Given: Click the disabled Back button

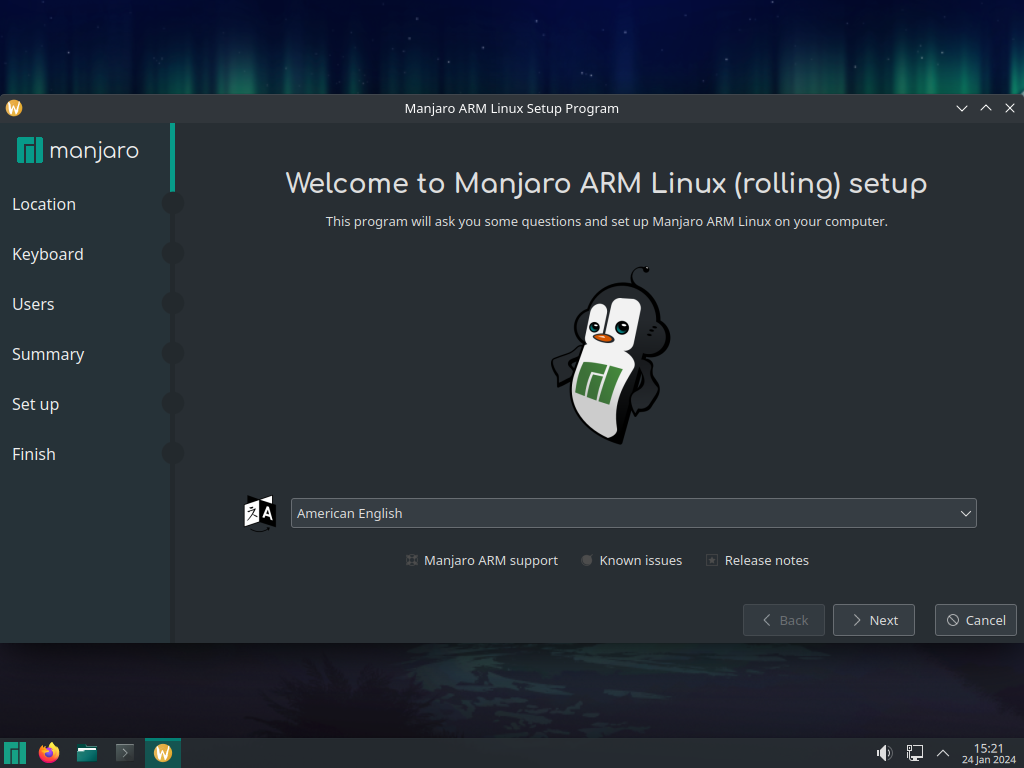Looking at the screenshot, I should click(783, 620).
